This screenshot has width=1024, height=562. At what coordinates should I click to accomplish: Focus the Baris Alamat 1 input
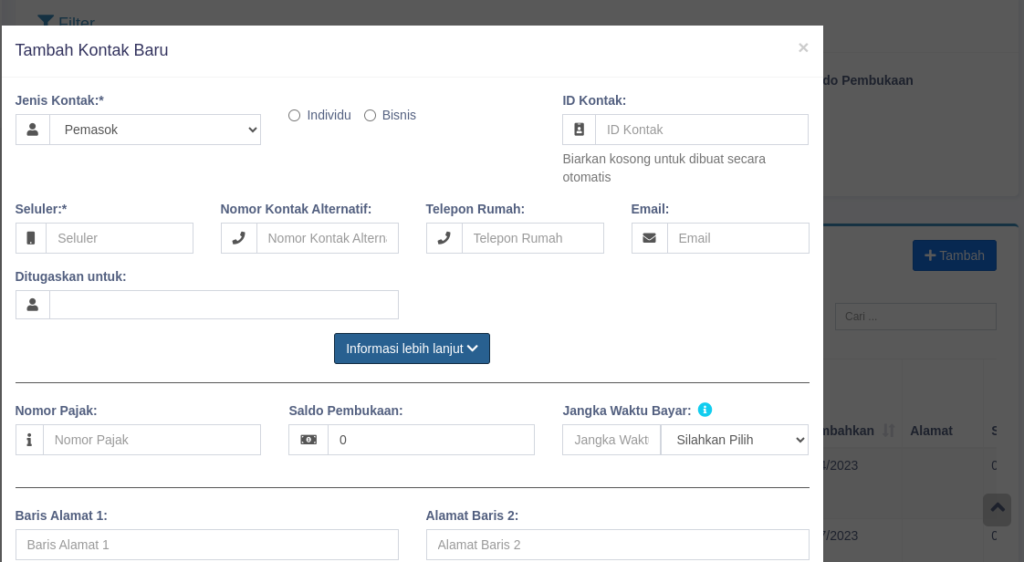207,545
